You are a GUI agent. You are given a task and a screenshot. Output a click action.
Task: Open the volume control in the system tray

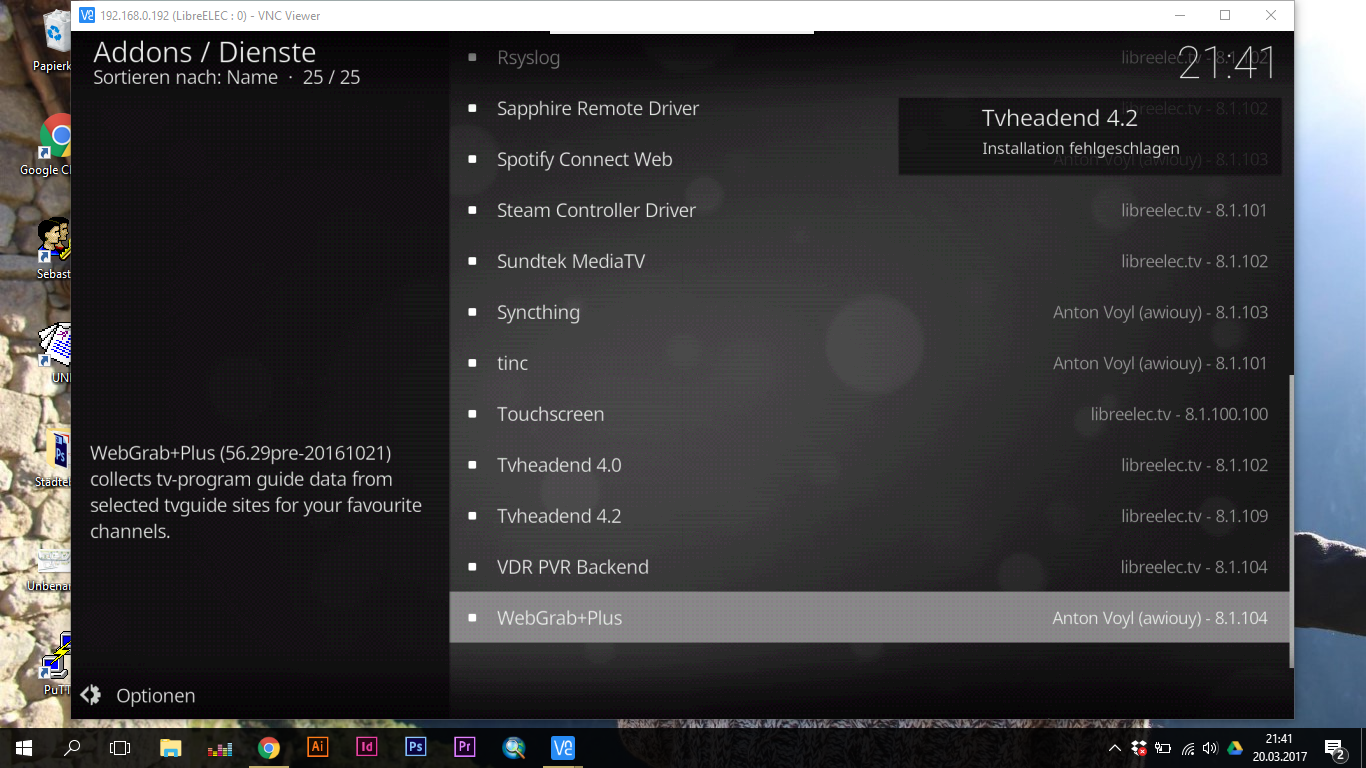click(x=1210, y=747)
